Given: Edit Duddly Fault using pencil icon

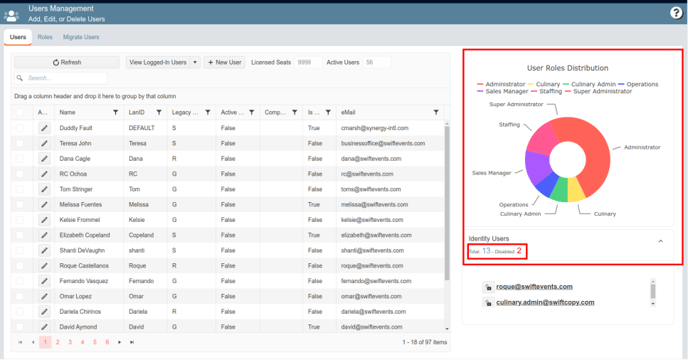Looking at the screenshot, I should [44, 128].
